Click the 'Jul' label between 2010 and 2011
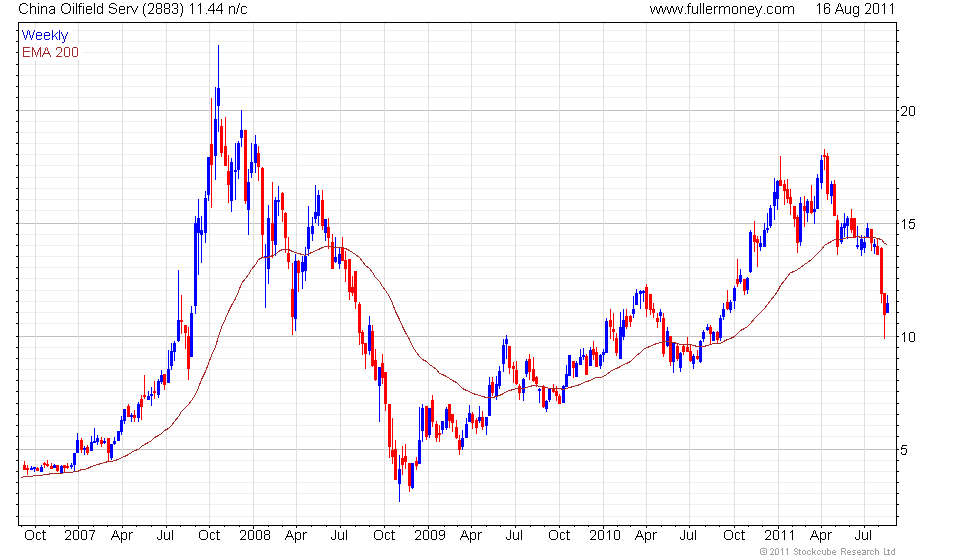This screenshot has height=560, width=980. click(x=688, y=536)
